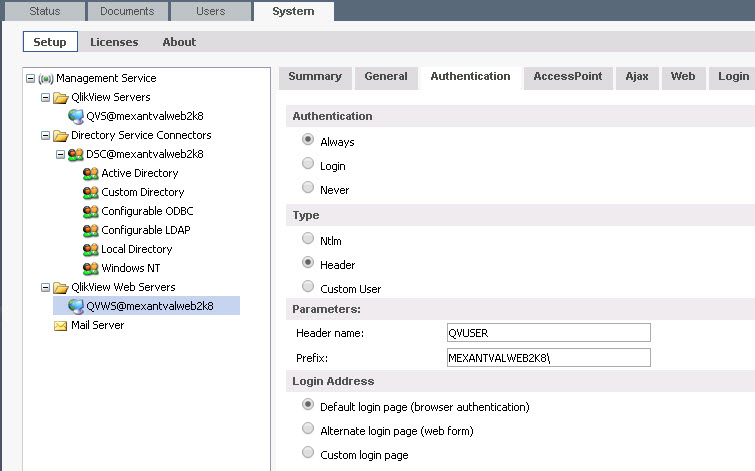Switch to the AccessPoint settings tab

[x=568, y=77]
